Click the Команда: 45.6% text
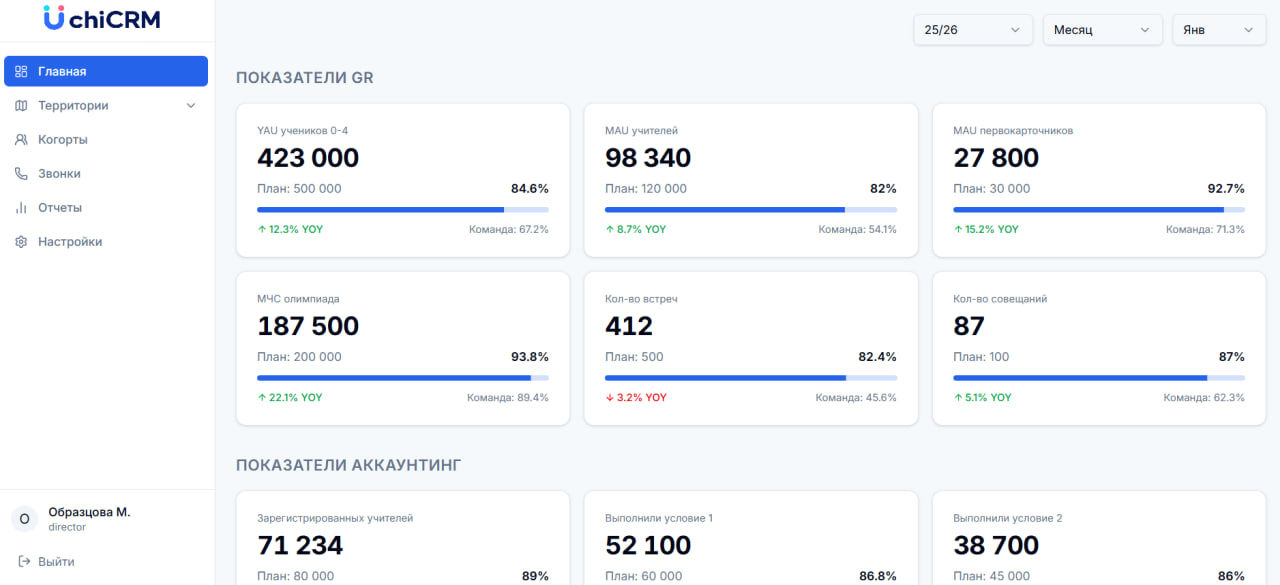This screenshot has width=1280, height=585. [856, 397]
